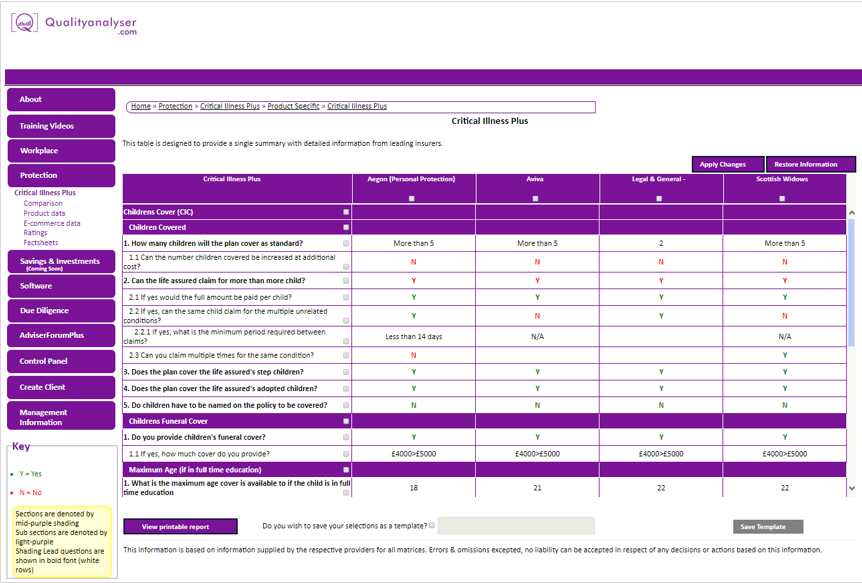Screen dimensions: 862x583
Task: Tick checkbox for children's funeral cover question
Action: [346, 437]
